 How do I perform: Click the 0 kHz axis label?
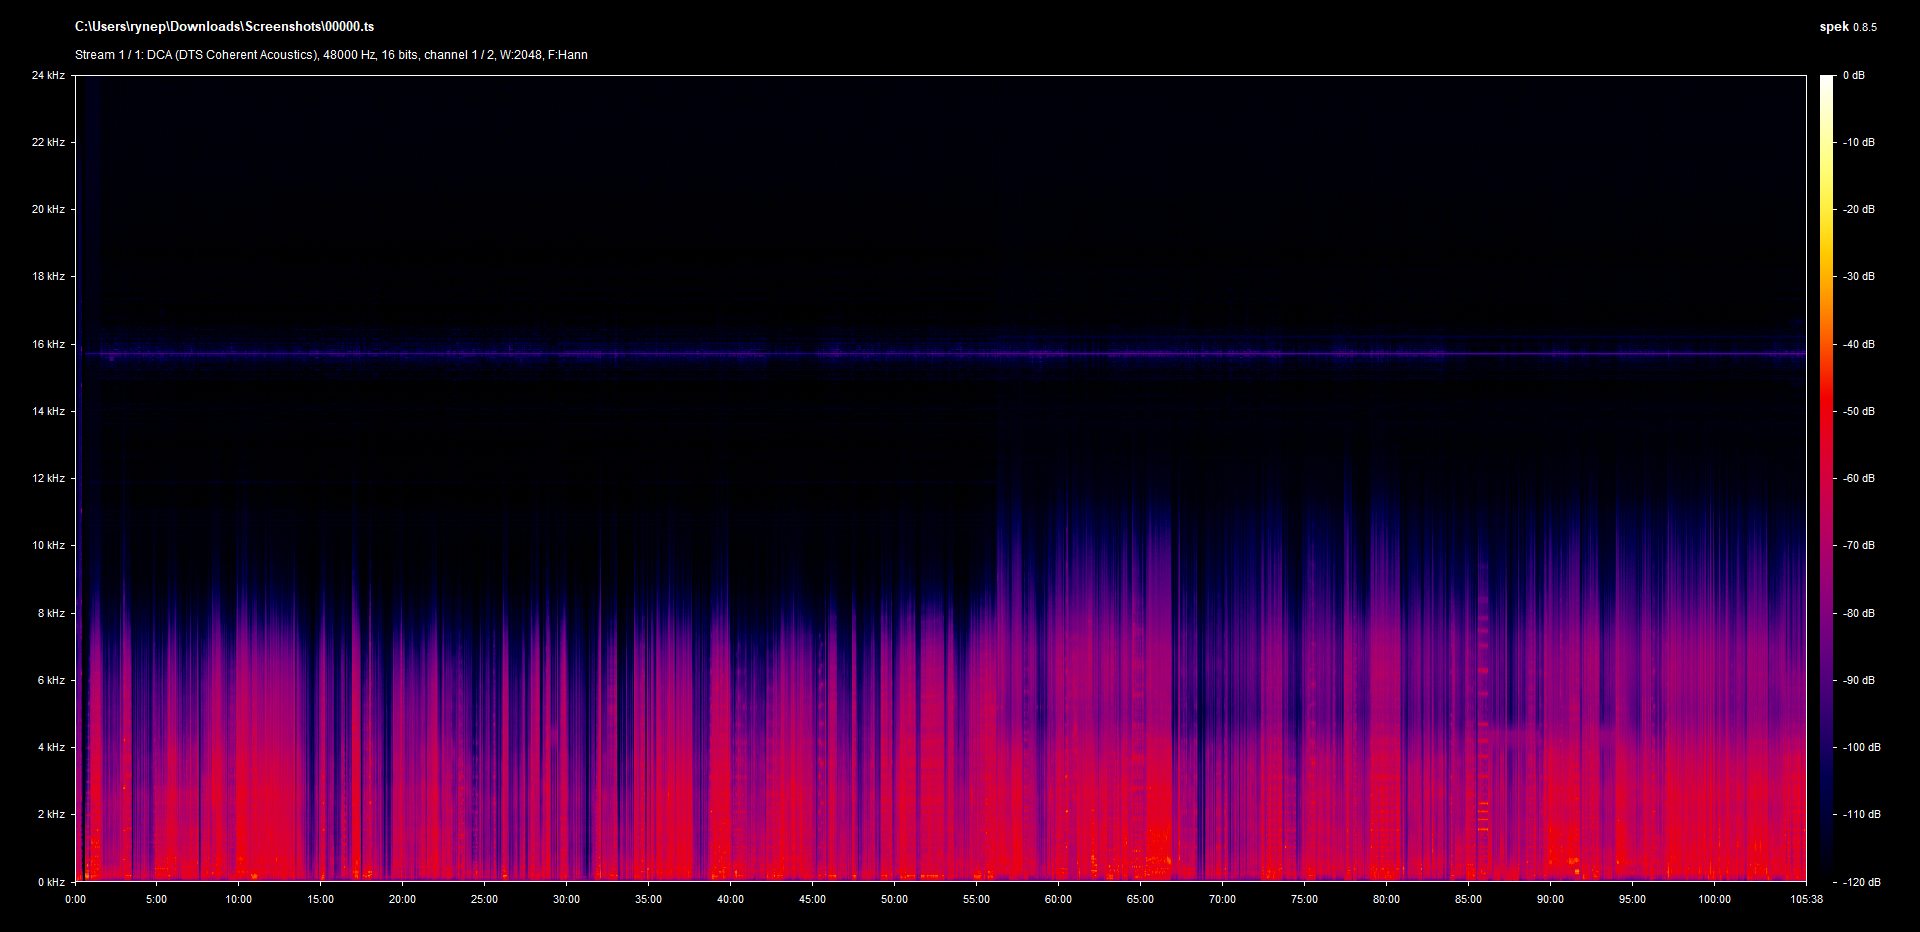click(51, 882)
